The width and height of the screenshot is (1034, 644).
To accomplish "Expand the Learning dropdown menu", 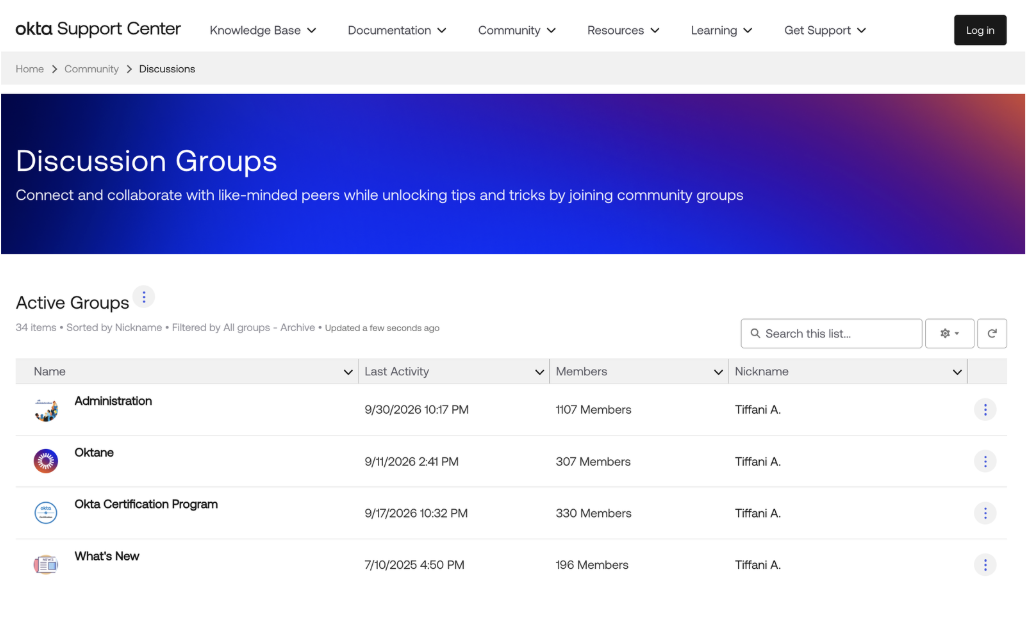I will click(721, 30).
